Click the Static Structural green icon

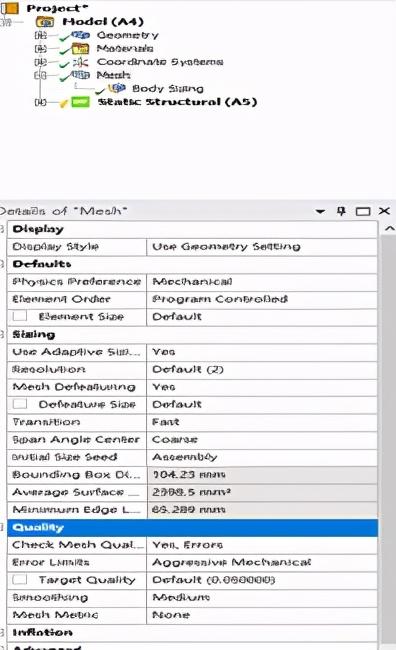(80, 102)
